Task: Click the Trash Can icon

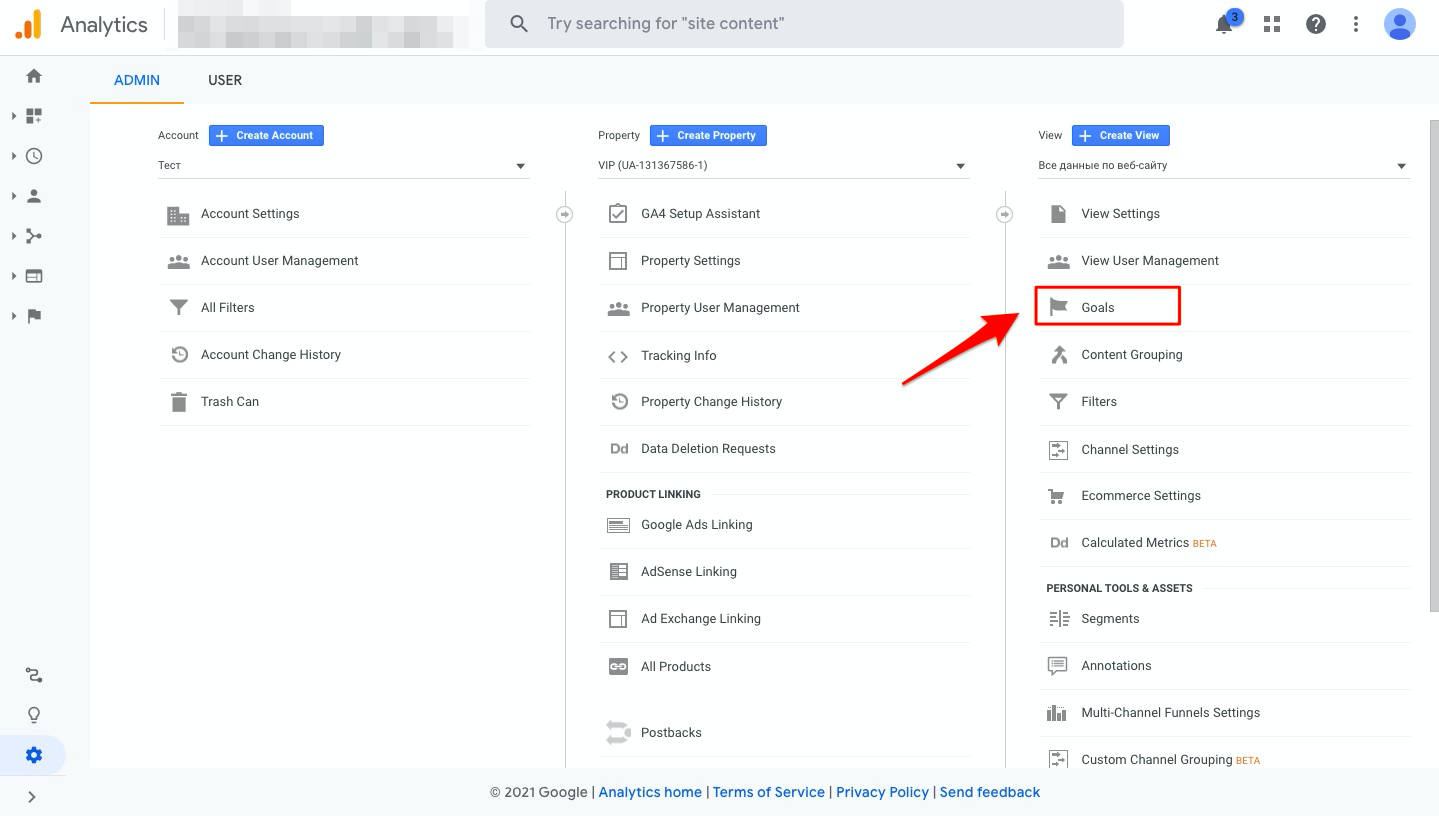Action: (x=178, y=402)
